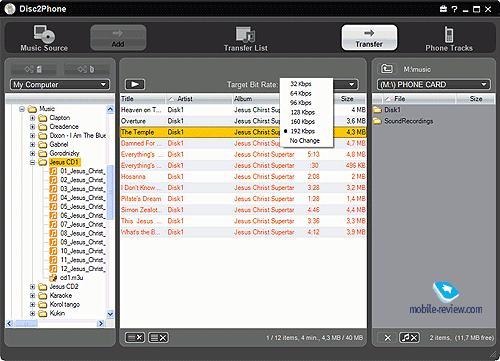Viewport: 500px width, 361px height.
Task: Select the cd1.m3u playlist file
Action: [71, 278]
